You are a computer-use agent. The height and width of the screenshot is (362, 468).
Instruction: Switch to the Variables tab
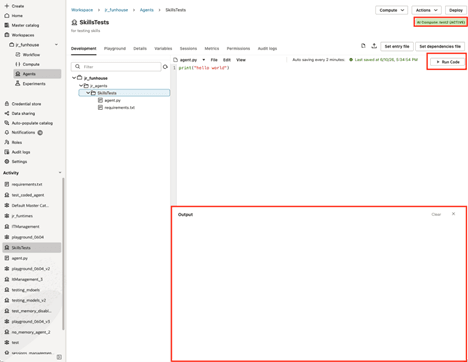pos(163,49)
